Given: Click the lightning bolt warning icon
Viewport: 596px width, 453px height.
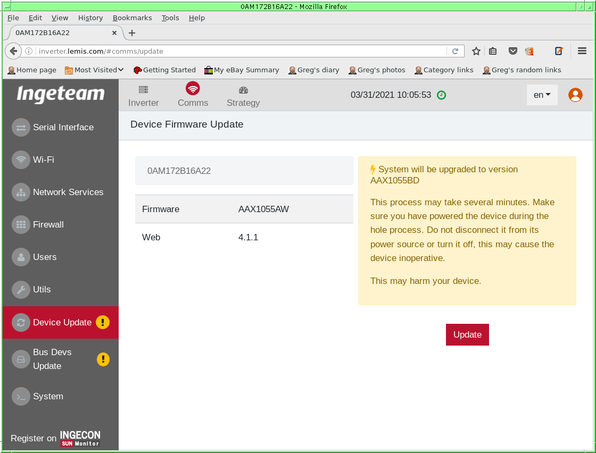Looking at the screenshot, I should pyautogui.click(x=373, y=169).
